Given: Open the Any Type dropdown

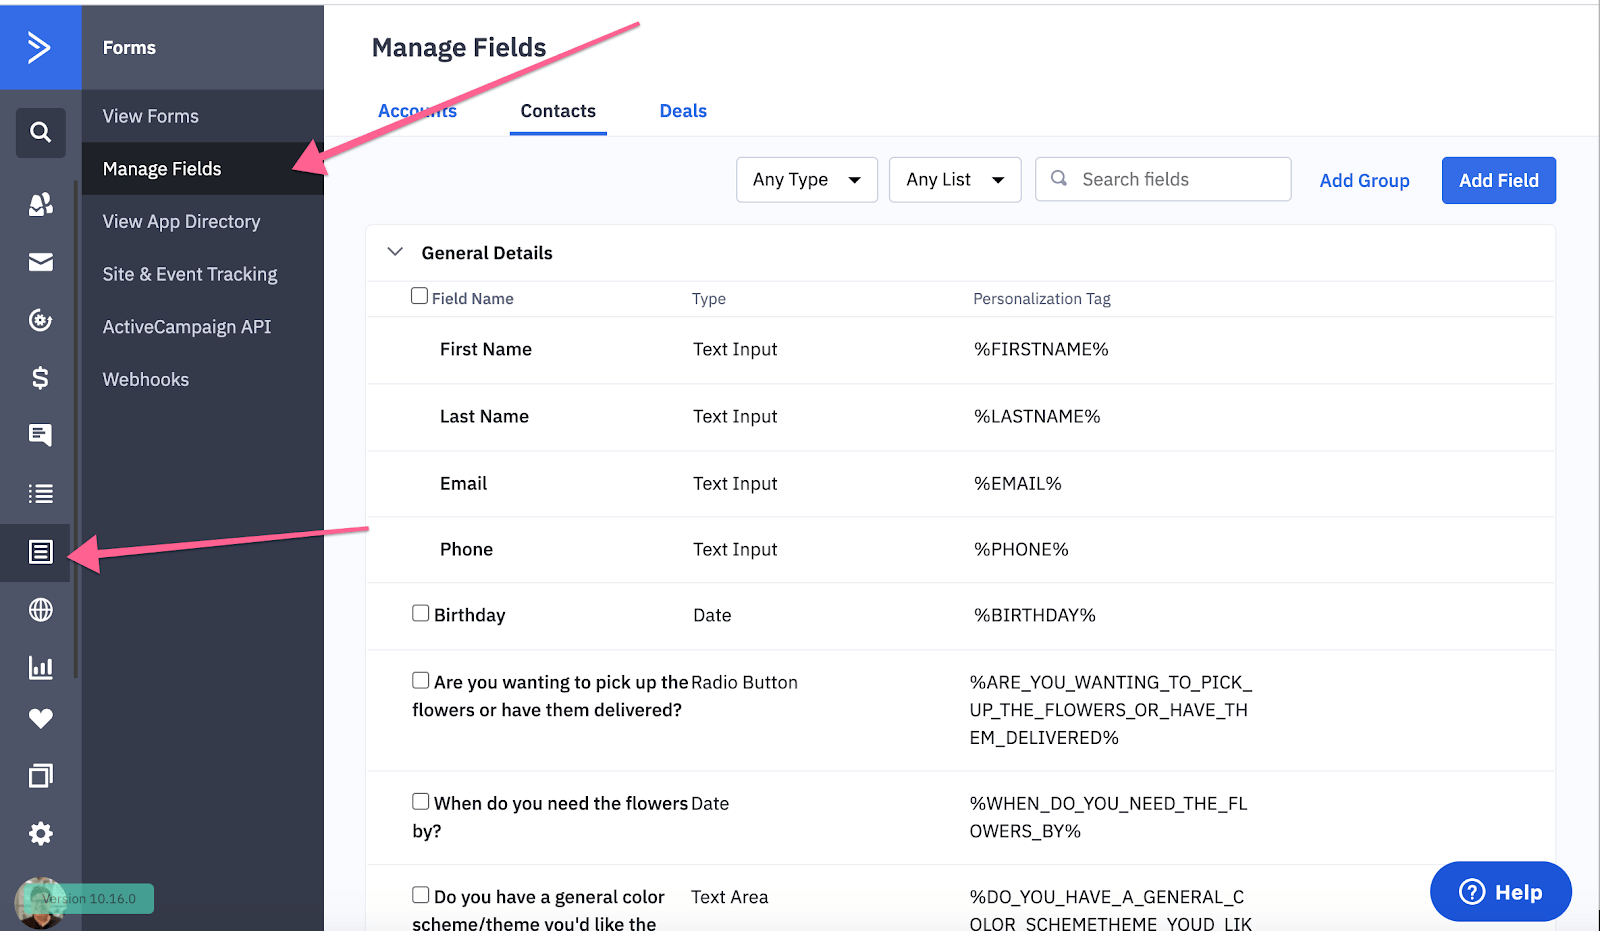Looking at the screenshot, I should click(x=806, y=180).
